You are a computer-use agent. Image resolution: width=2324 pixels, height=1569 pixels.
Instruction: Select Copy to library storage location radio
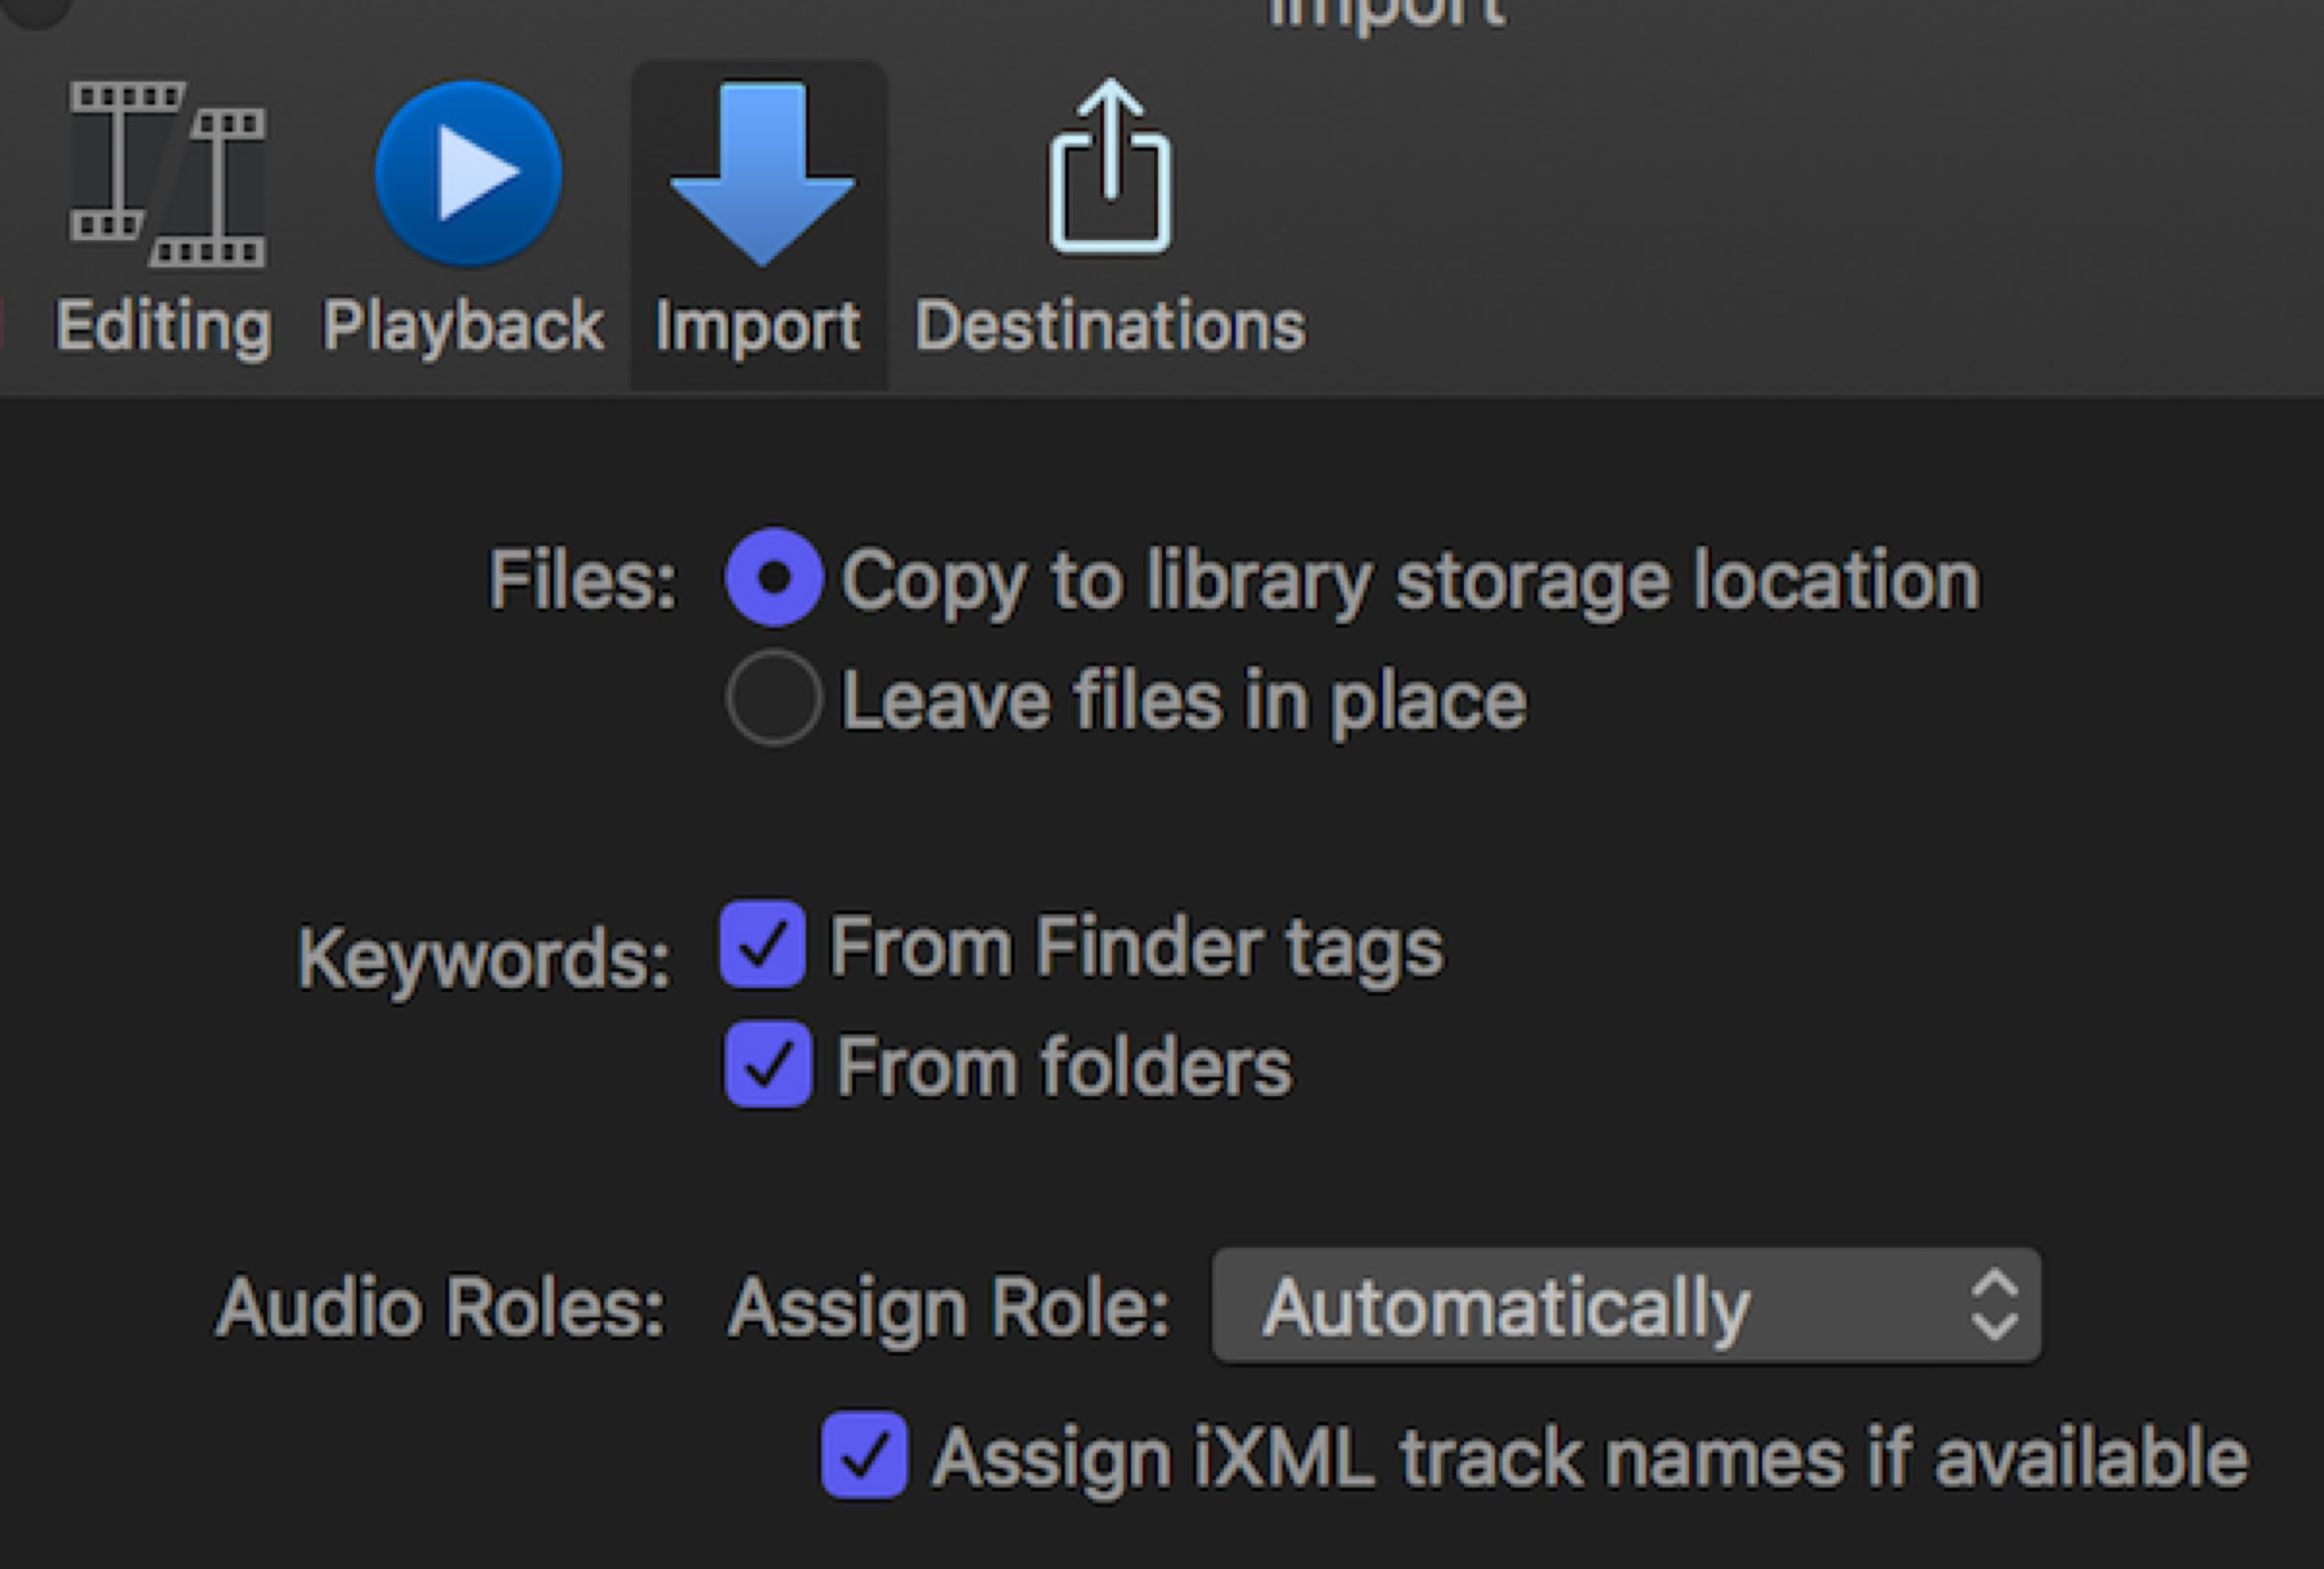[x=774, y=578]
